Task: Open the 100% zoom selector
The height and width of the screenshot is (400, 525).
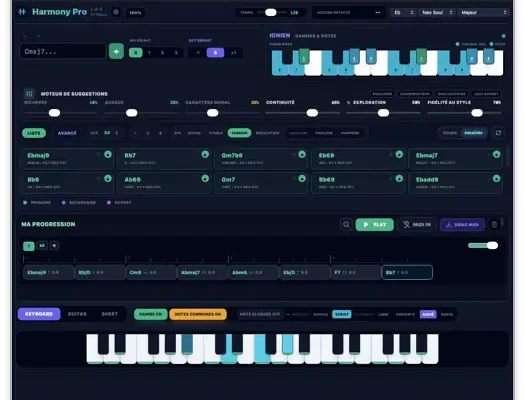Action: (135, 13)
